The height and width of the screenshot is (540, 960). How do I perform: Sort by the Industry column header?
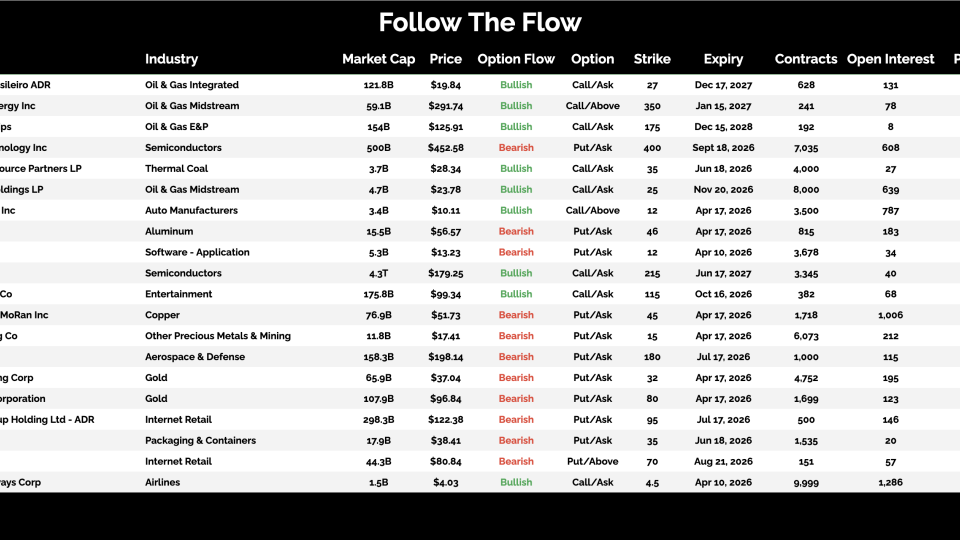(171, 59)
